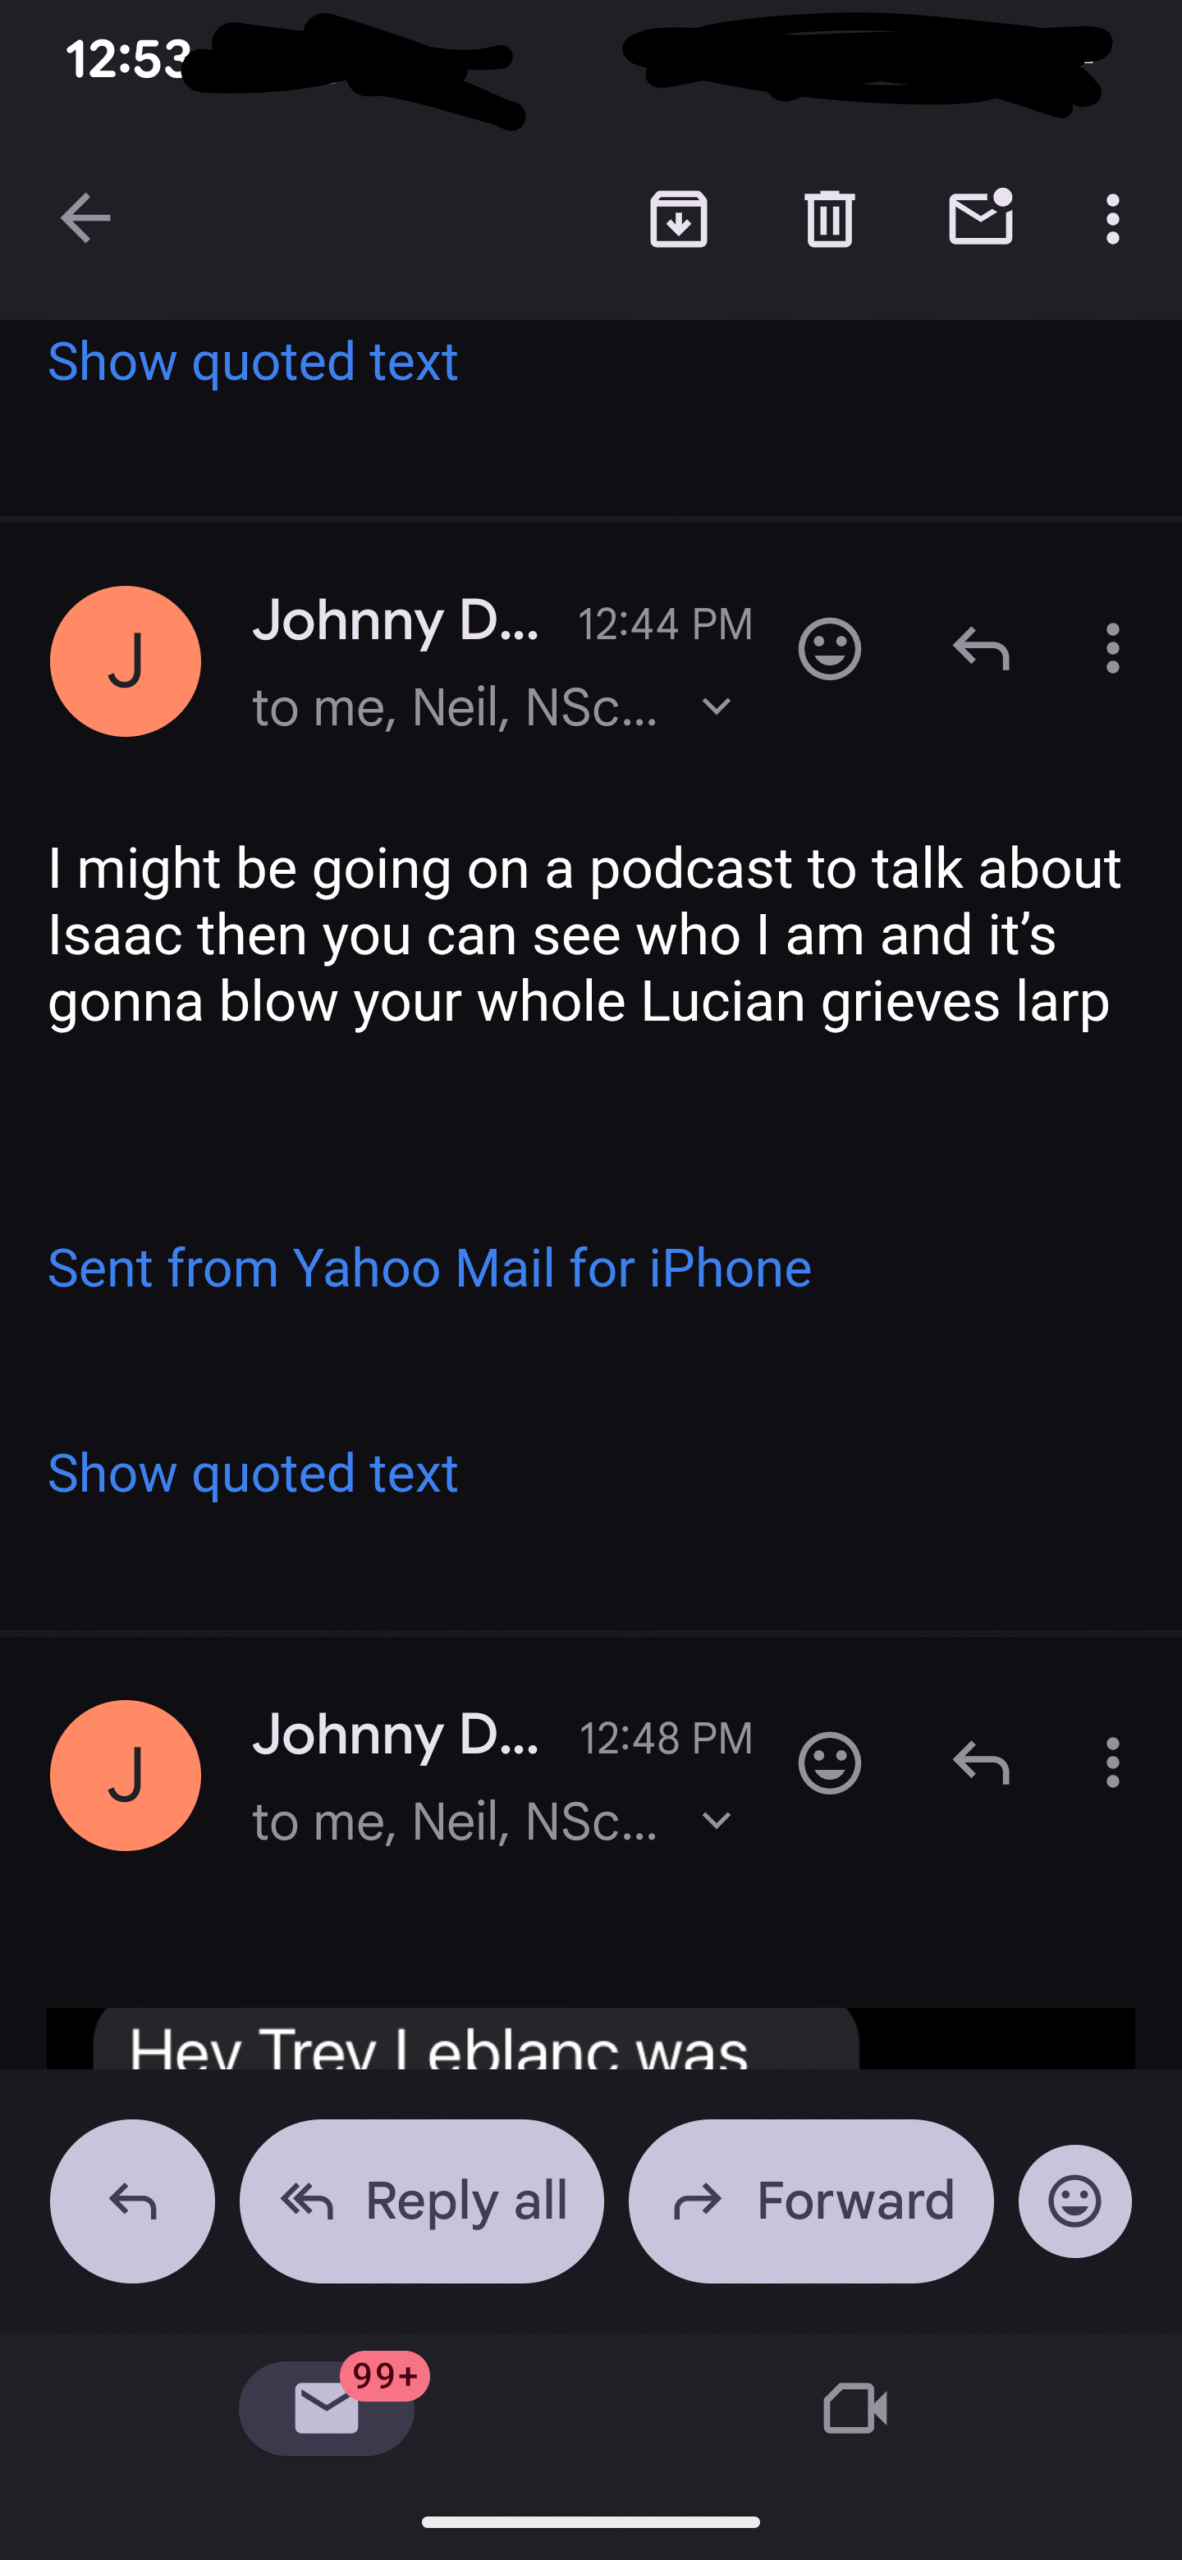Show quoted text under podcast message

(253, 1473)
